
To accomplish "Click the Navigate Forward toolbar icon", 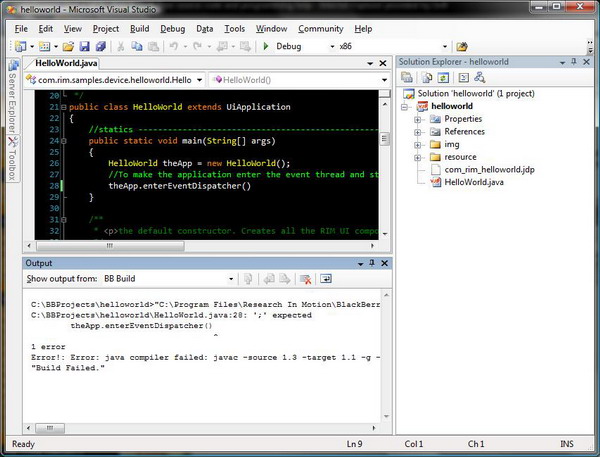I will tap(245, 47).
